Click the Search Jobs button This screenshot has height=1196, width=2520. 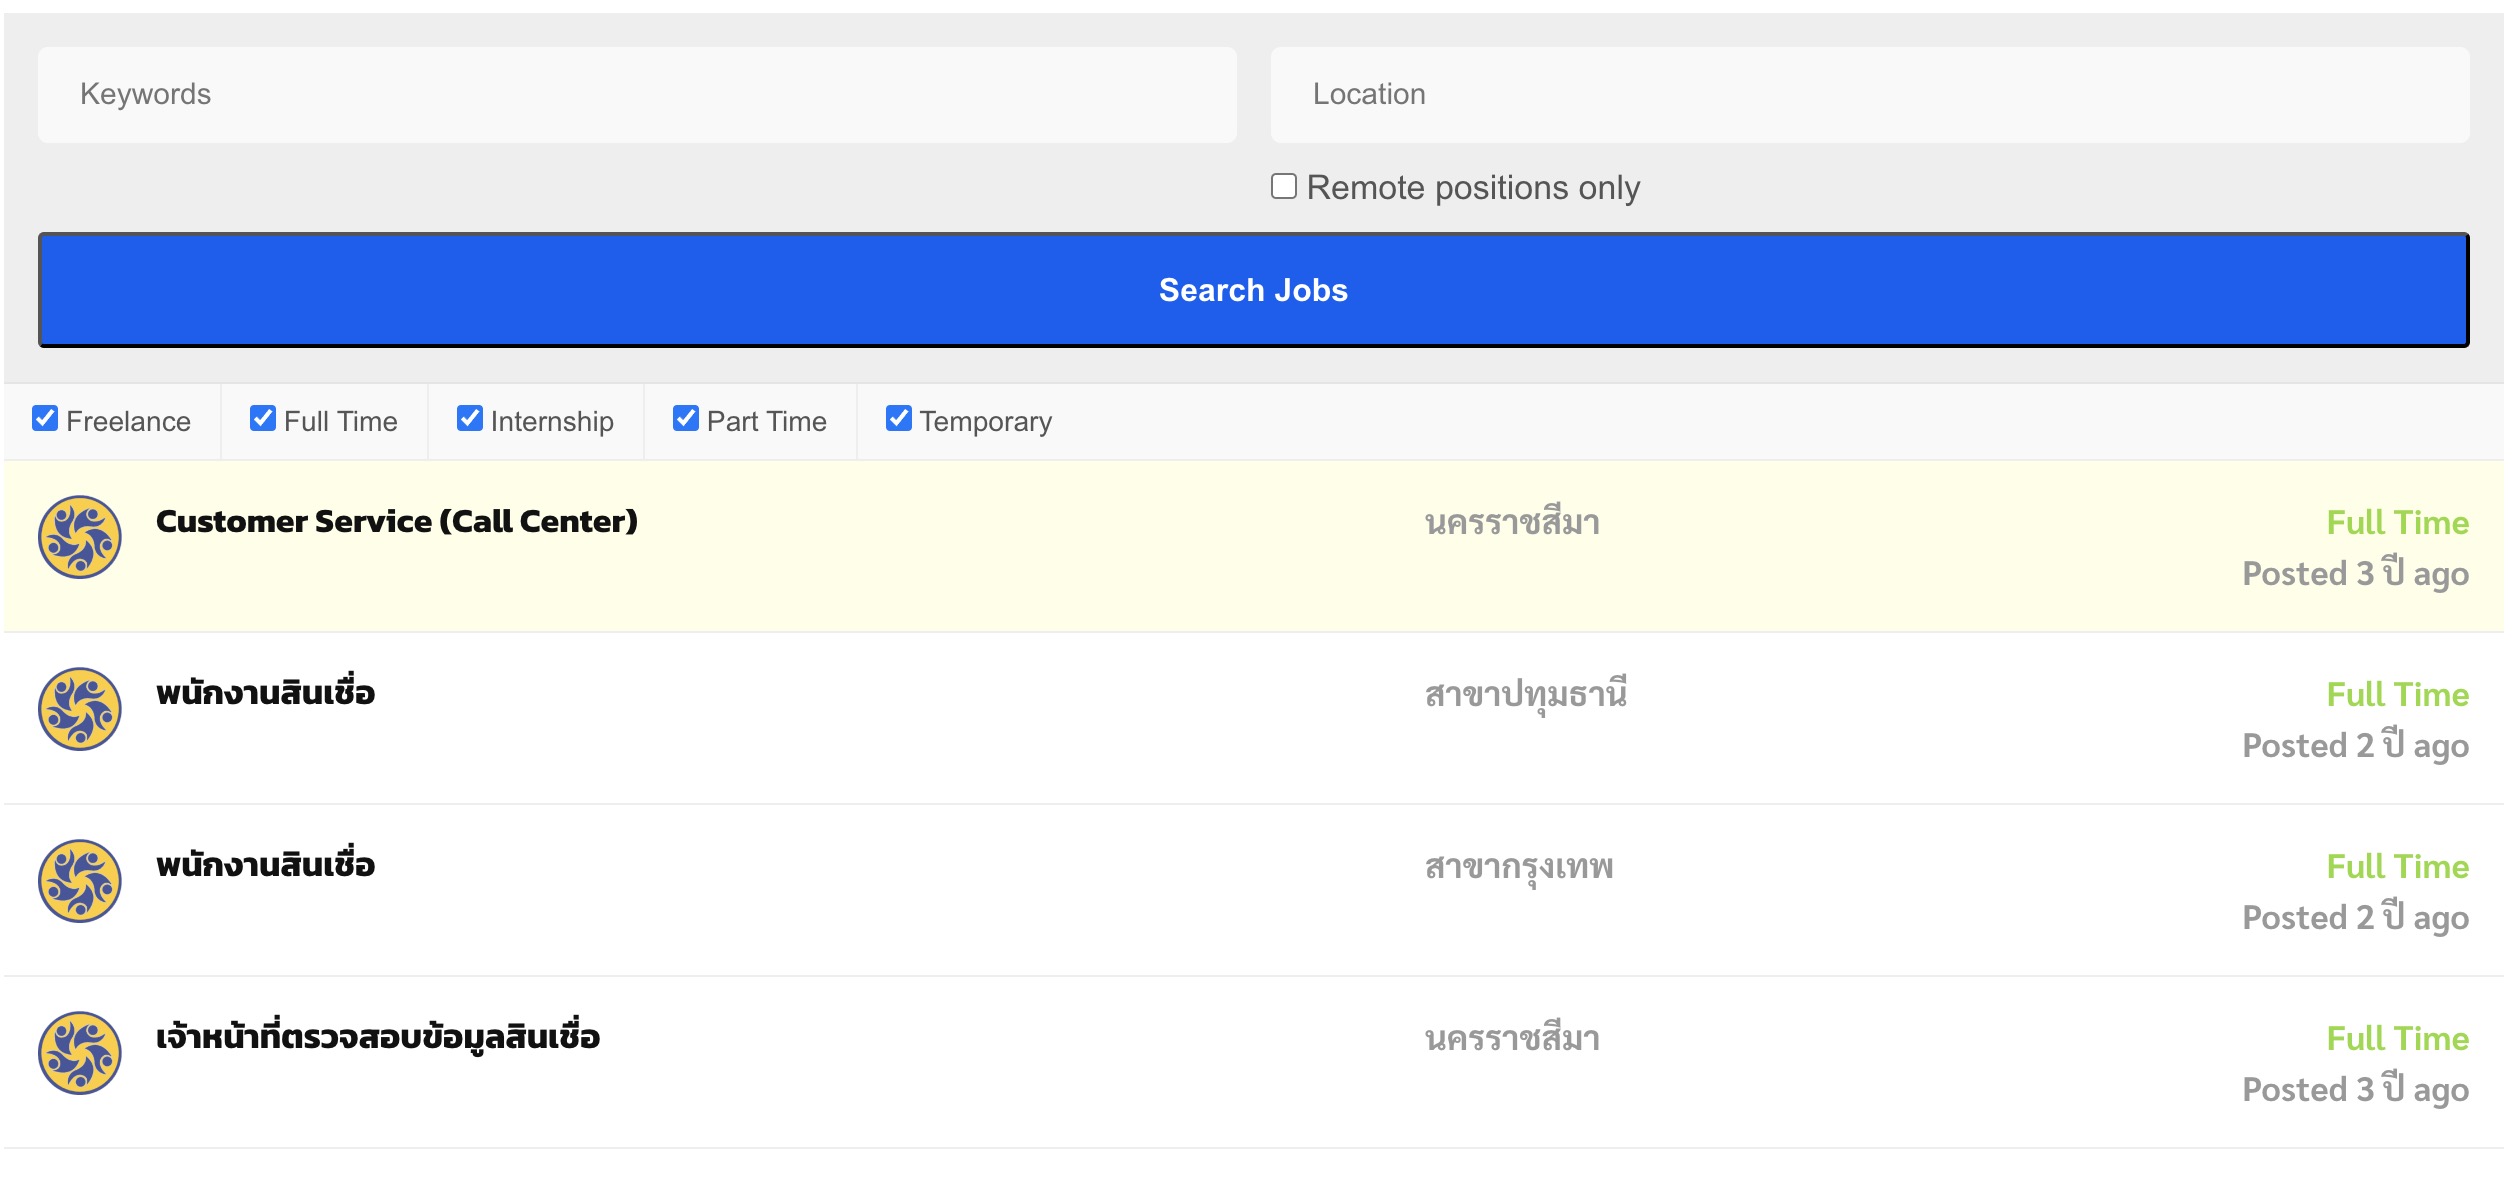(x=1254, y=291)
